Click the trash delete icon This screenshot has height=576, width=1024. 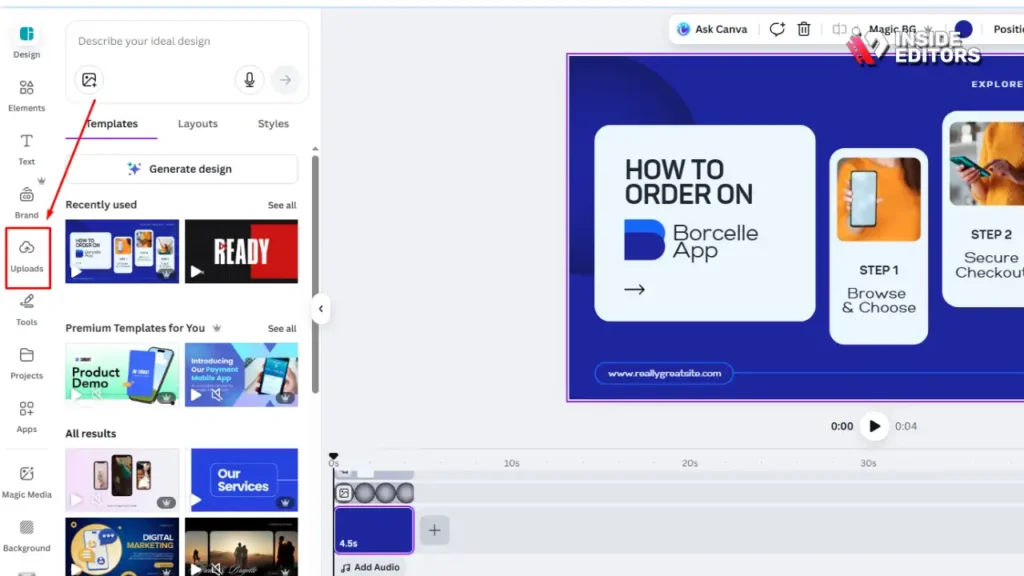tap(804, 29)
